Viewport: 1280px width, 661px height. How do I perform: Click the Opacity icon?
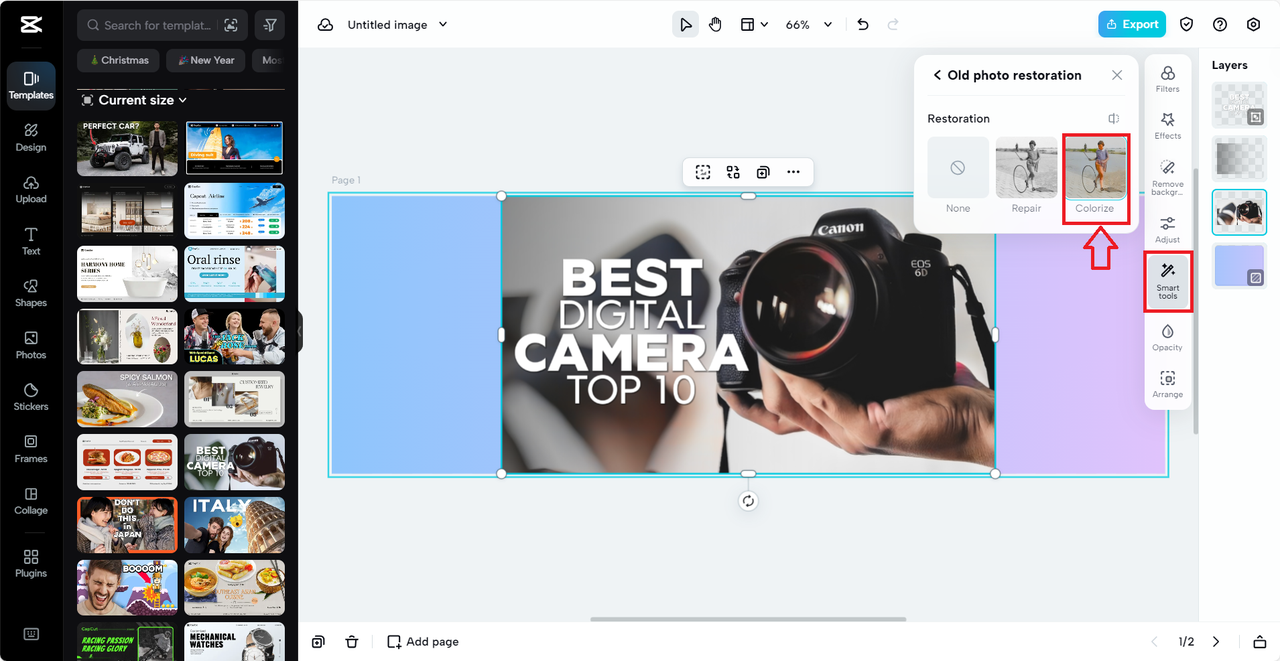[1167, 336]
